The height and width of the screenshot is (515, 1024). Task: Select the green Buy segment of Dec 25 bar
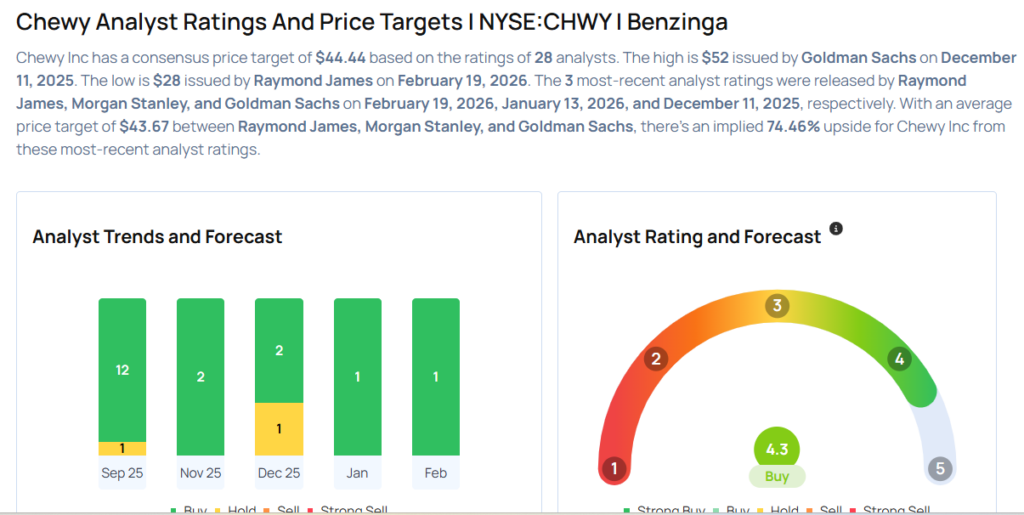(278, 350)
